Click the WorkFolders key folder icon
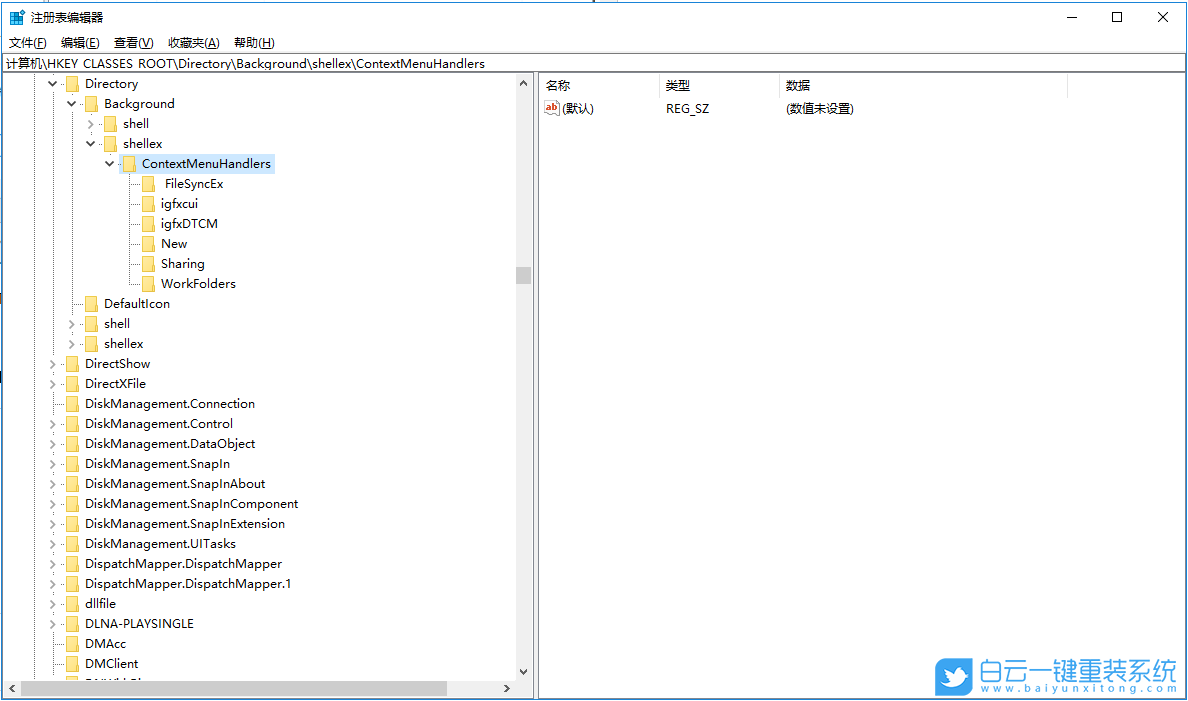 point(149,283)
